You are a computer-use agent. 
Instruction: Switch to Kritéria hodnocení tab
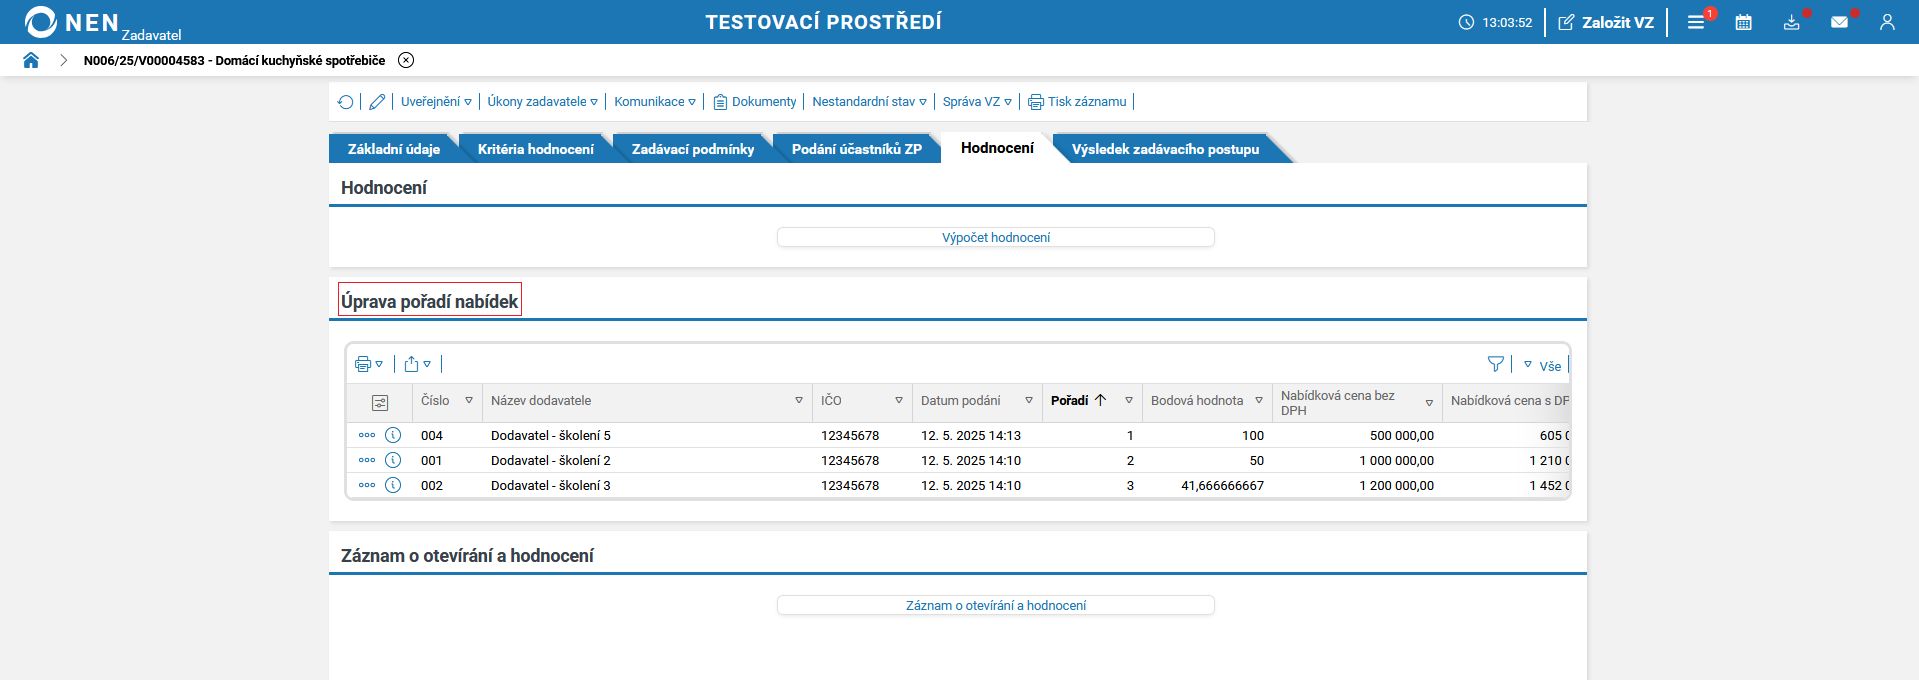[x=536, y=149]
